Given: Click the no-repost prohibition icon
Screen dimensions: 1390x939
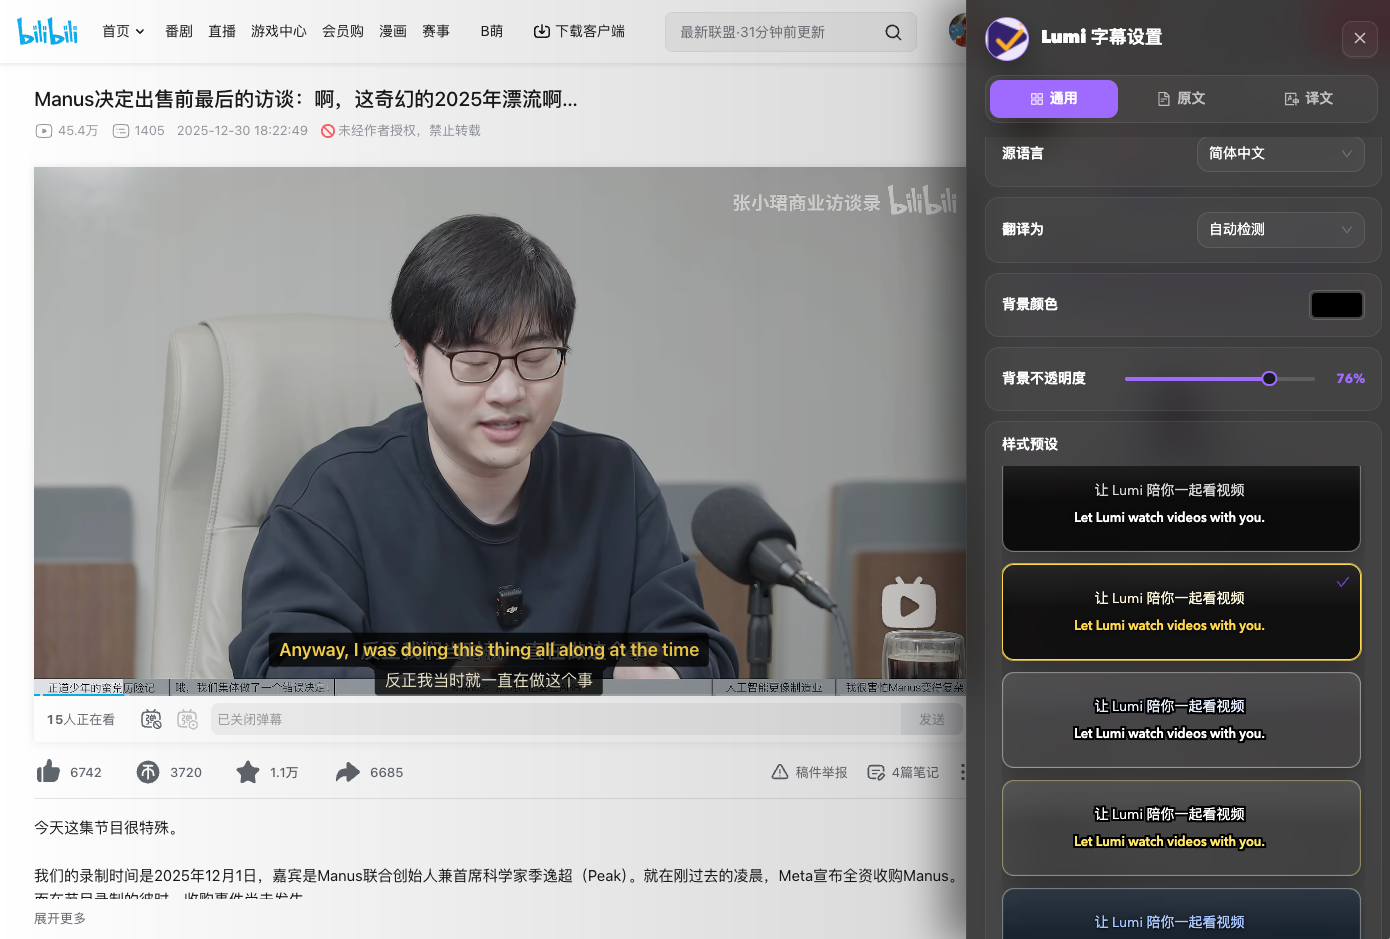Looking at the screenshot, I should point(327,131).
